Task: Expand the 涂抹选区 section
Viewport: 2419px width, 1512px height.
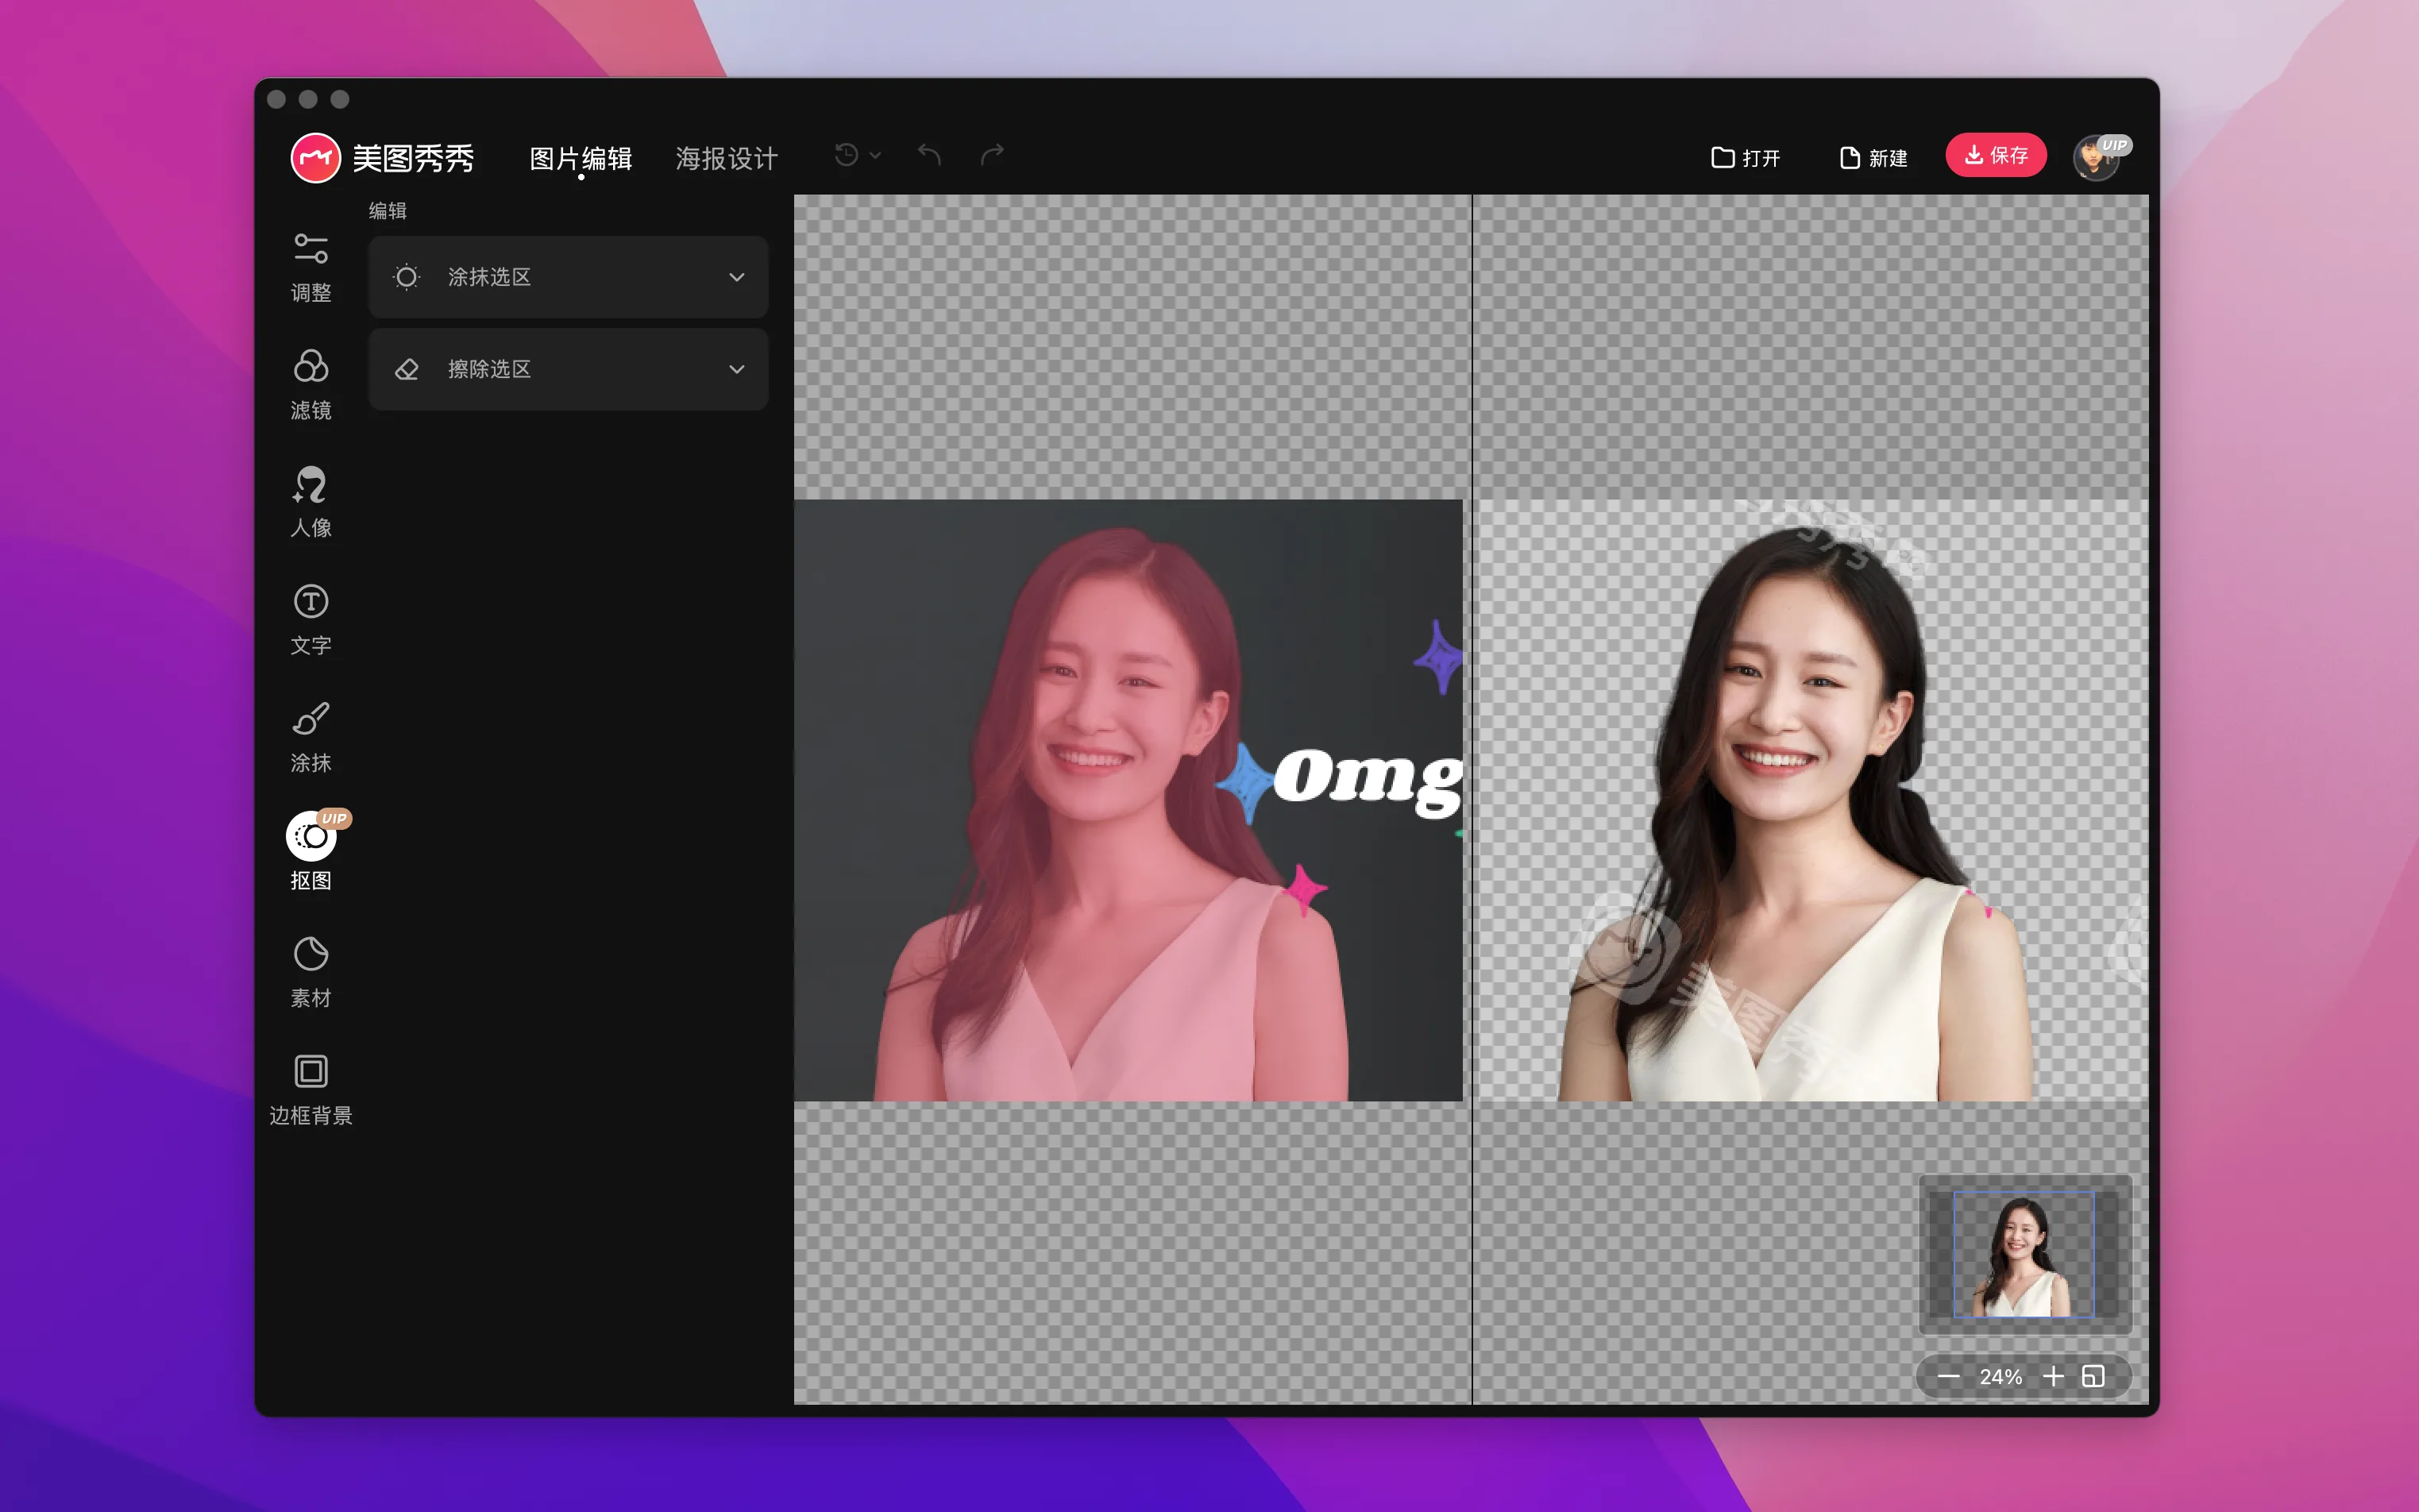Action: click(568, 277)
